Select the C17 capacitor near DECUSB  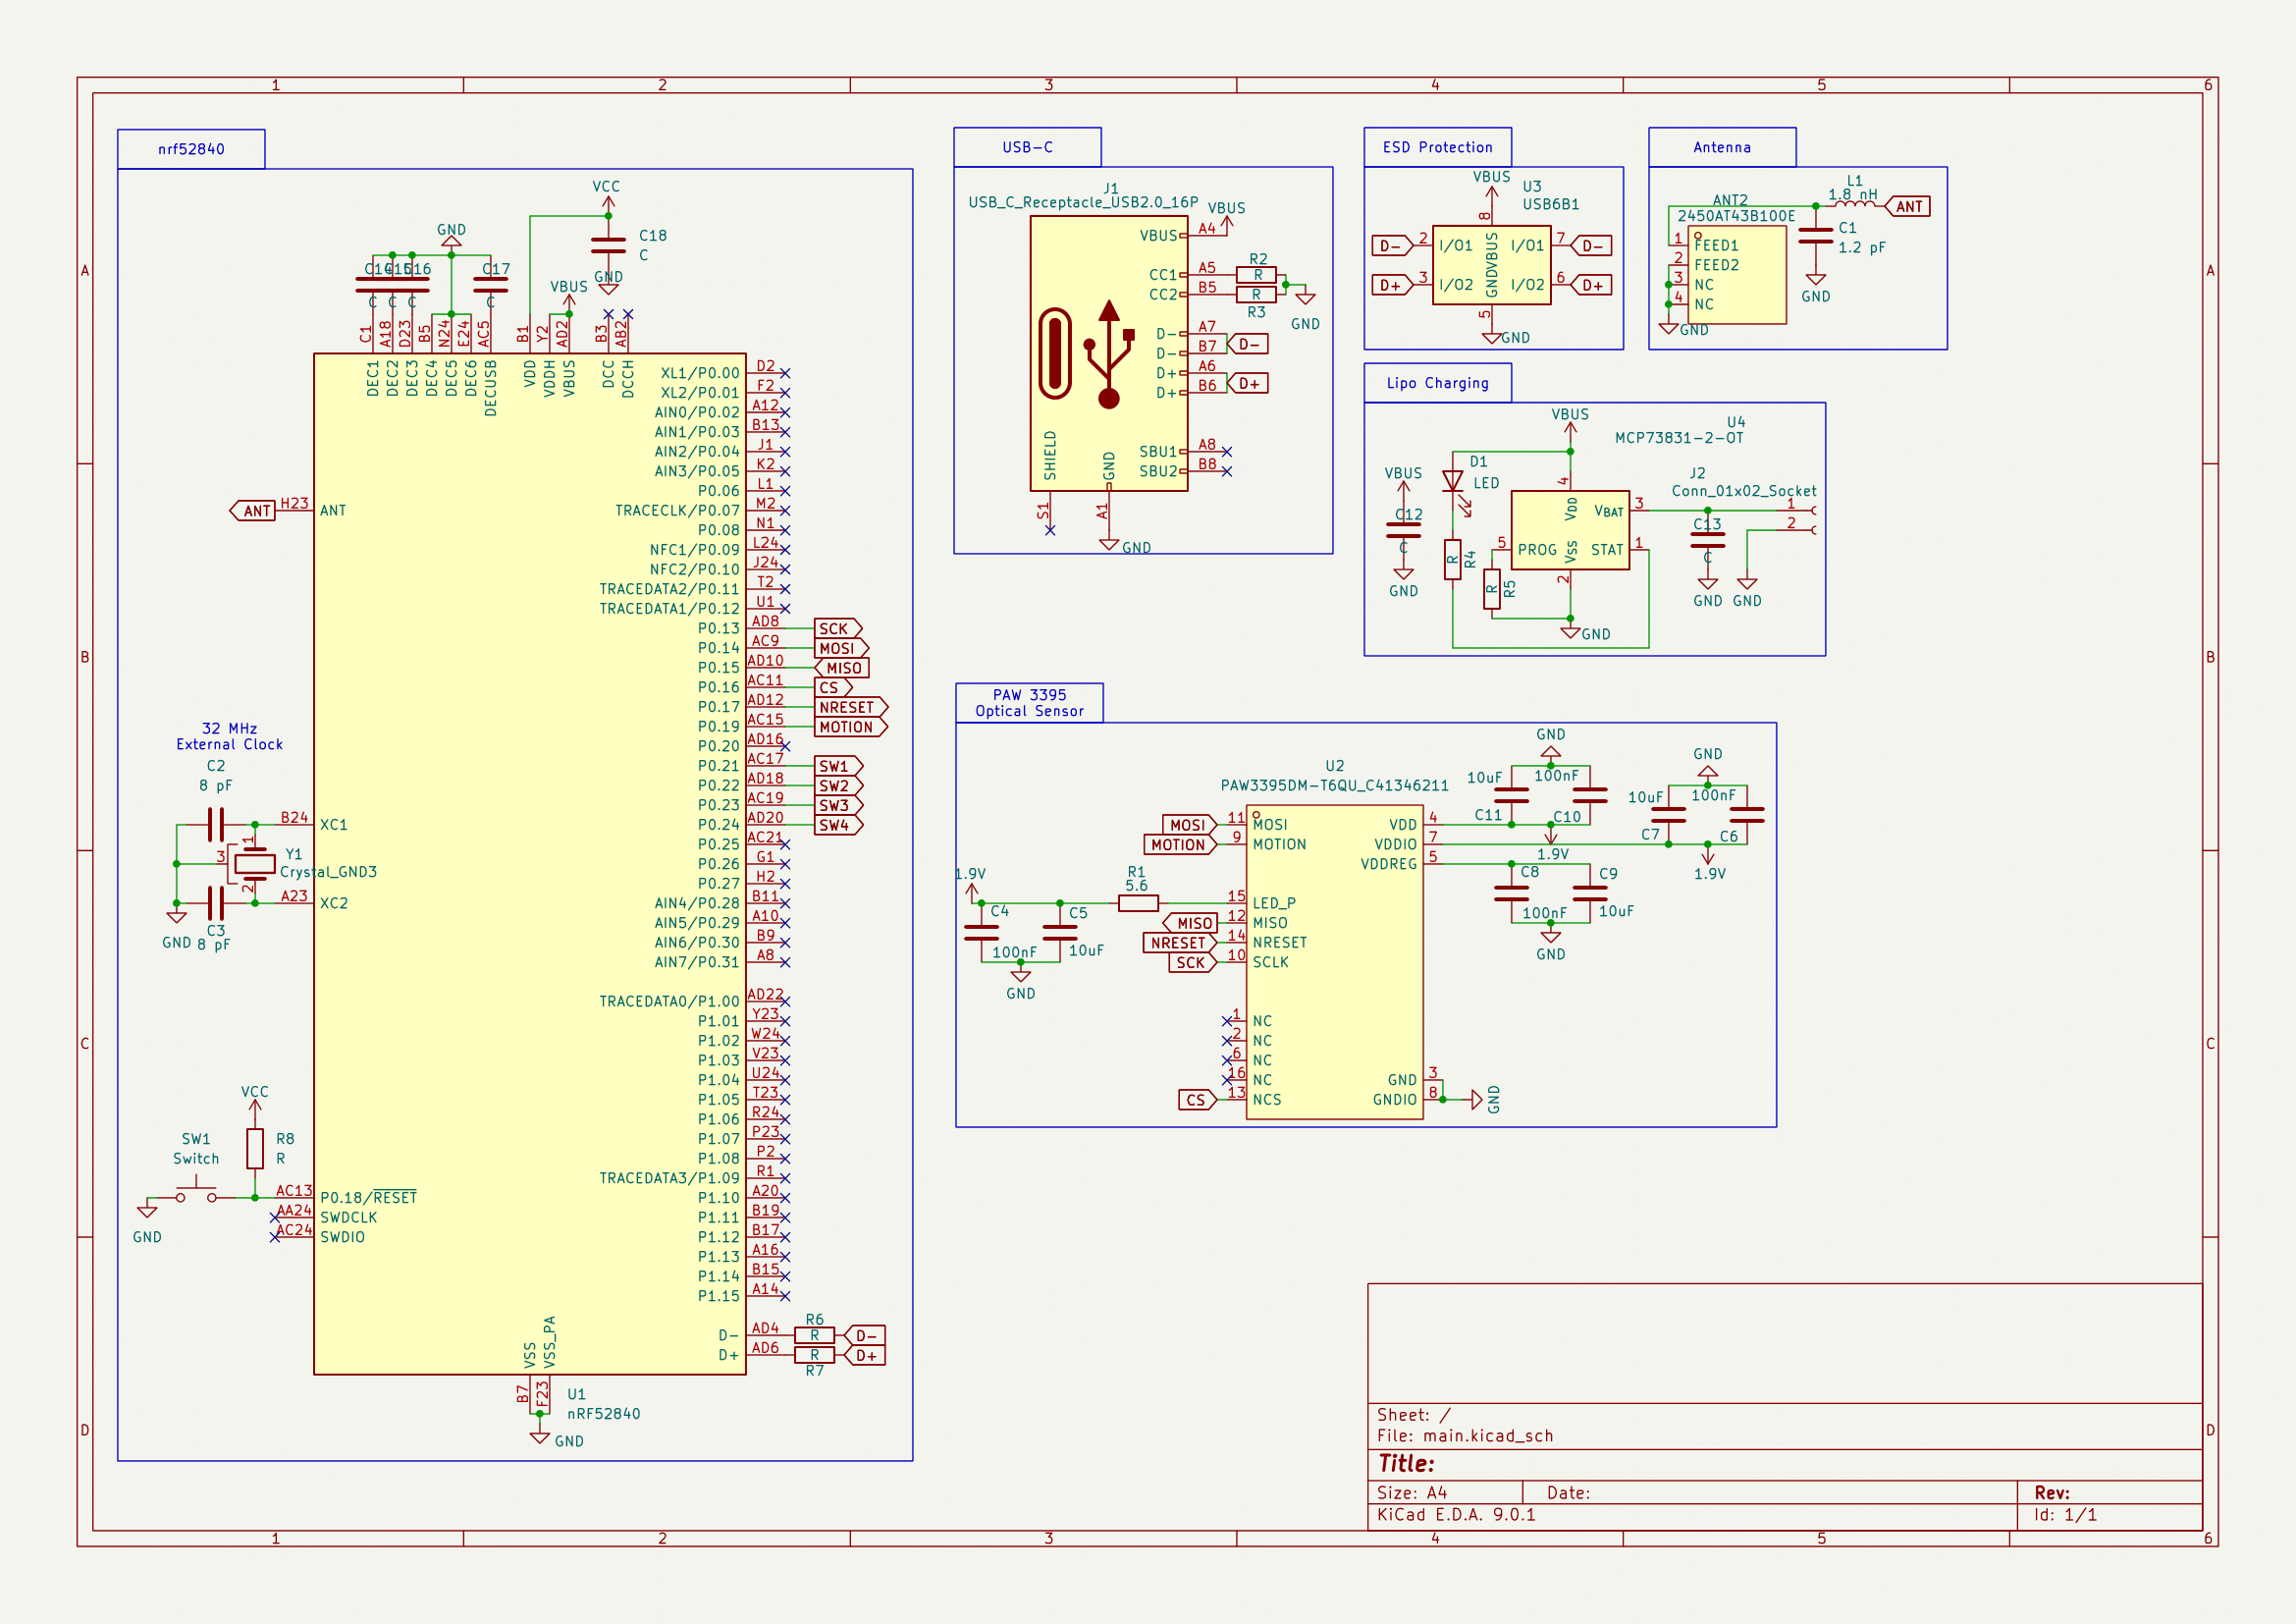tap(490, 285)
